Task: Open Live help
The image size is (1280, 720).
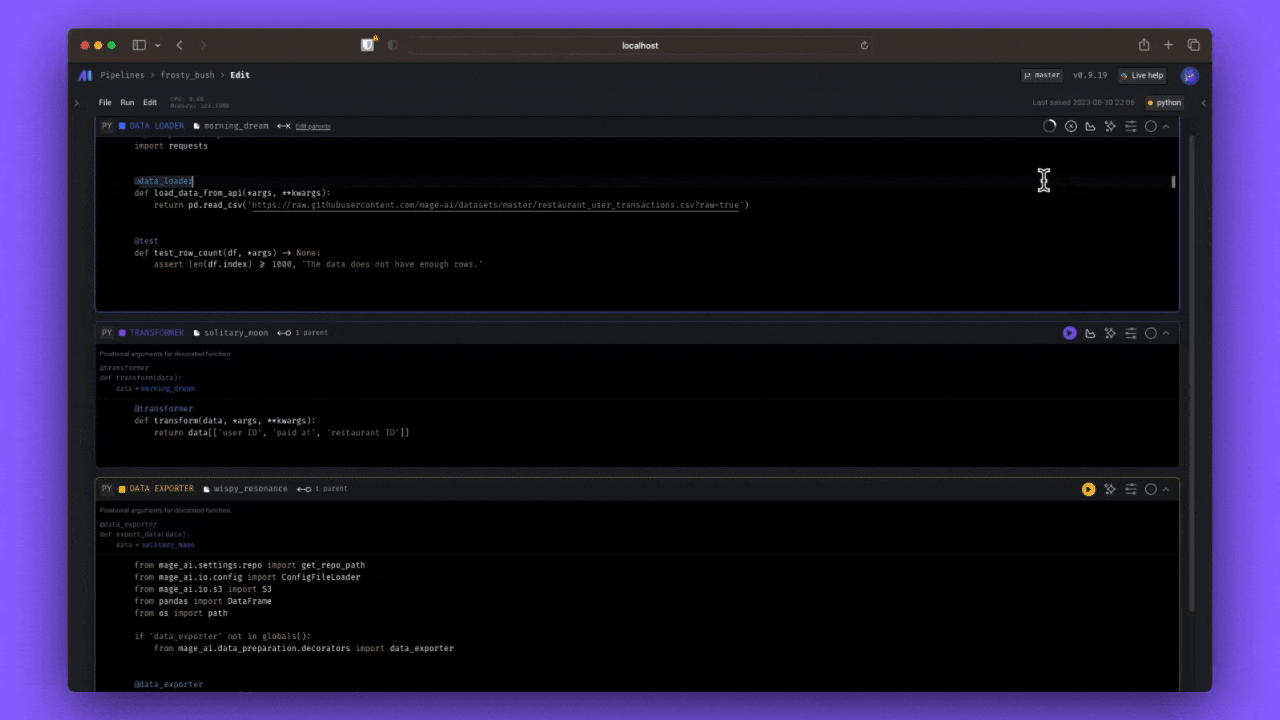Action: (x=1141, y=75)
